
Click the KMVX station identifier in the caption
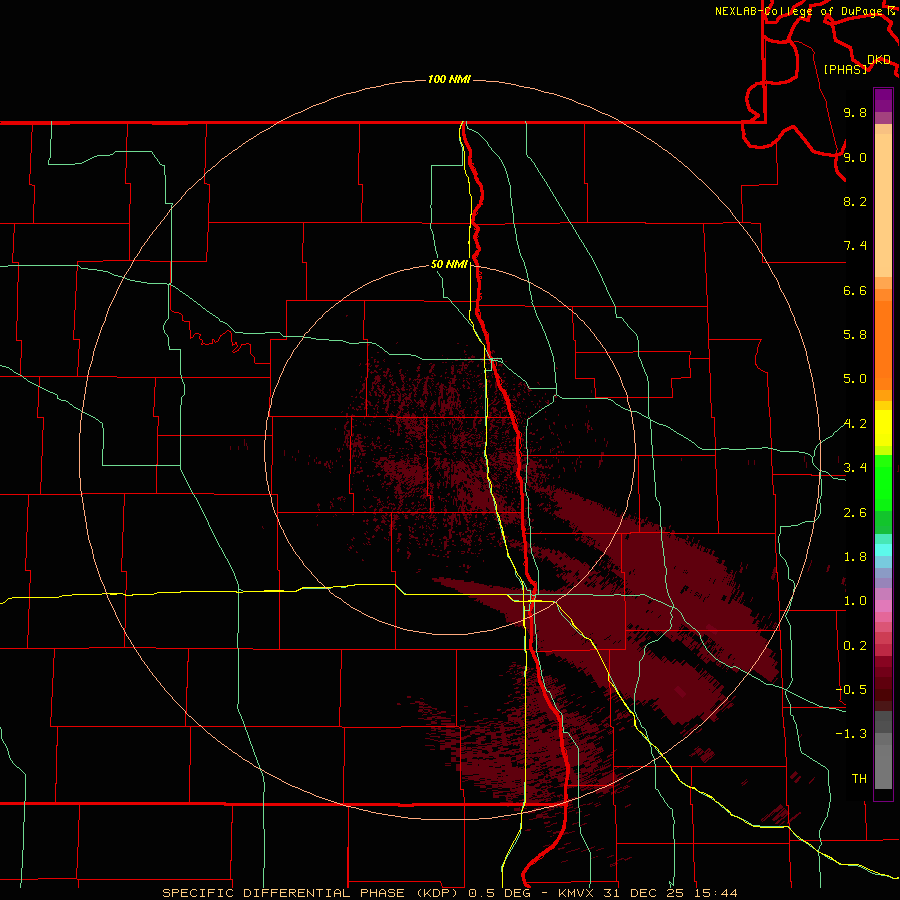pos(576,893)
